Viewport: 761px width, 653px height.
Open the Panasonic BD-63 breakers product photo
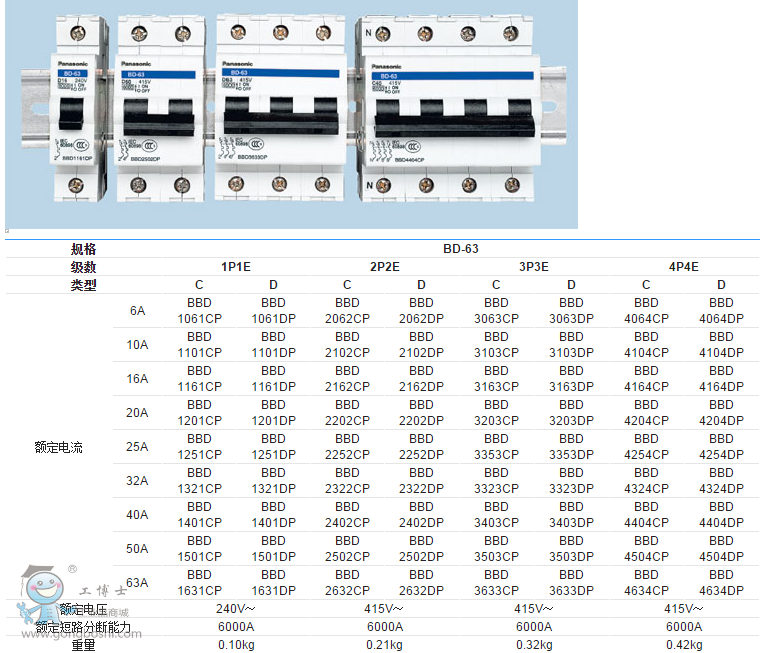coord(291,114)
